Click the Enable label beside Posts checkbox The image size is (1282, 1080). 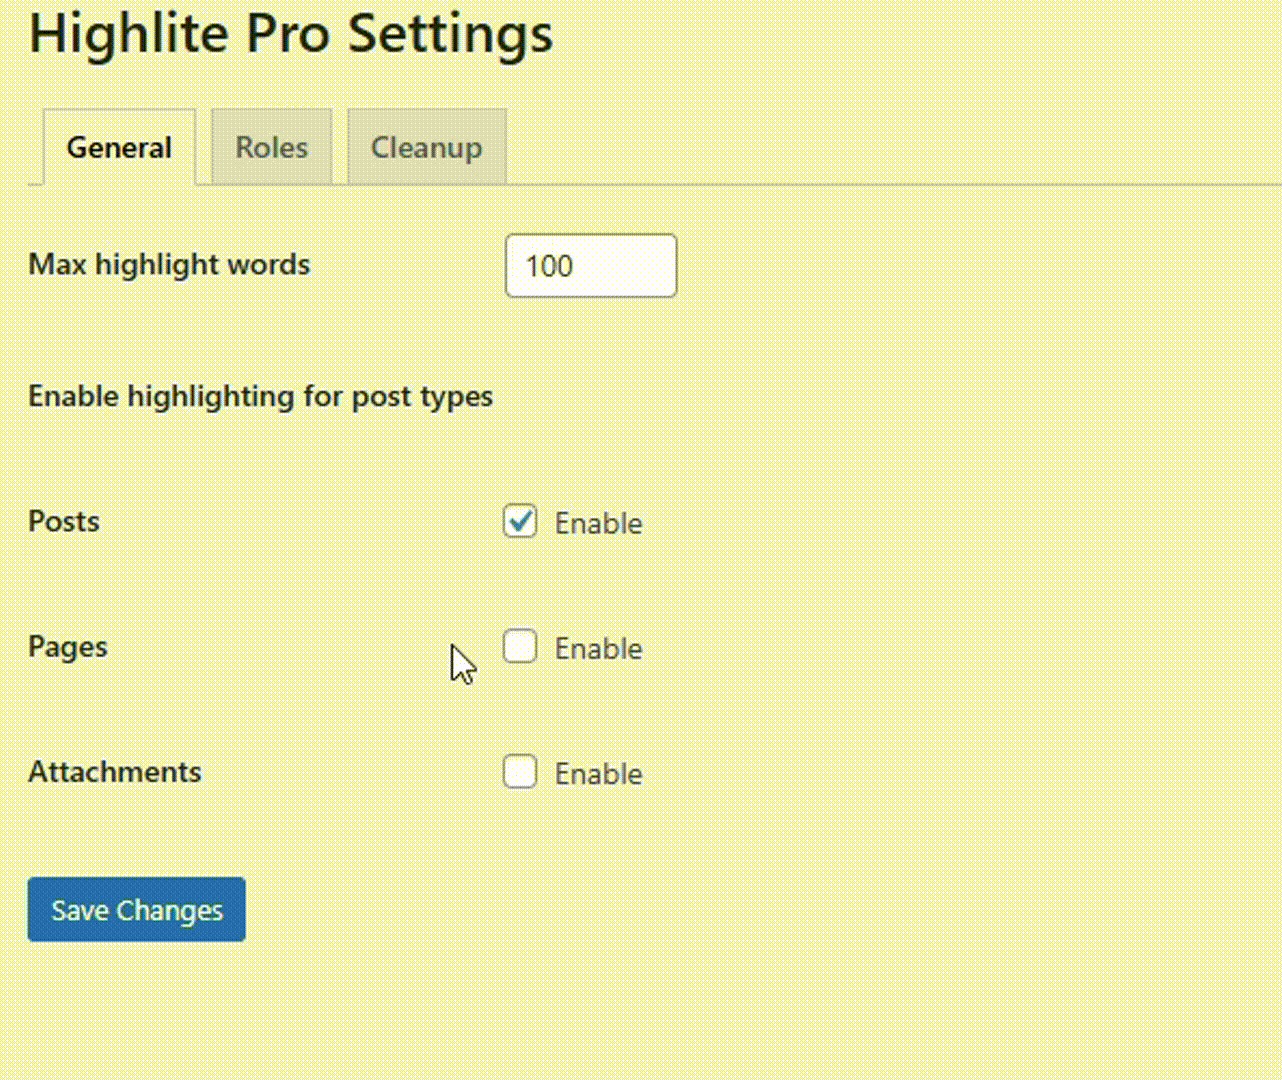coord(598,523)
